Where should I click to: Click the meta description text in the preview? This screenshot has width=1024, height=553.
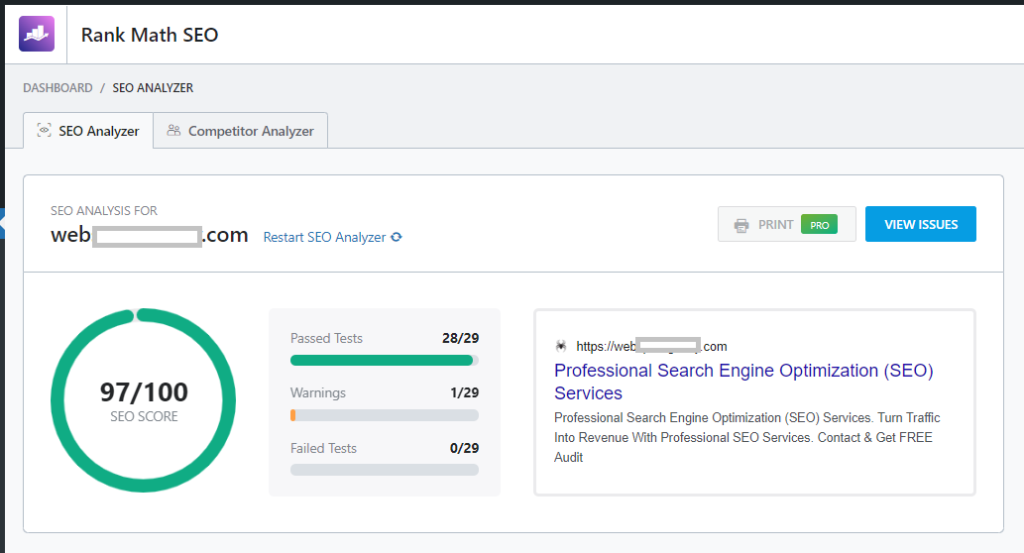click(x=747, y=437)
